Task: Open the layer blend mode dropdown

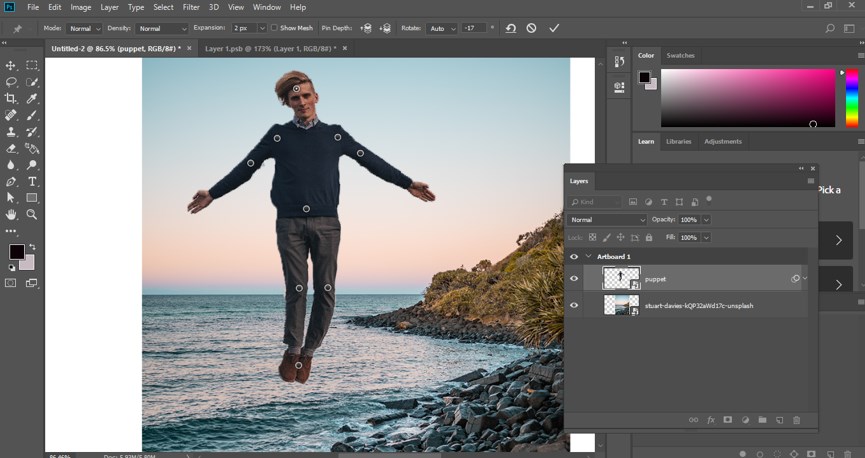Action: pyautogui.click(x=608, y=219)
